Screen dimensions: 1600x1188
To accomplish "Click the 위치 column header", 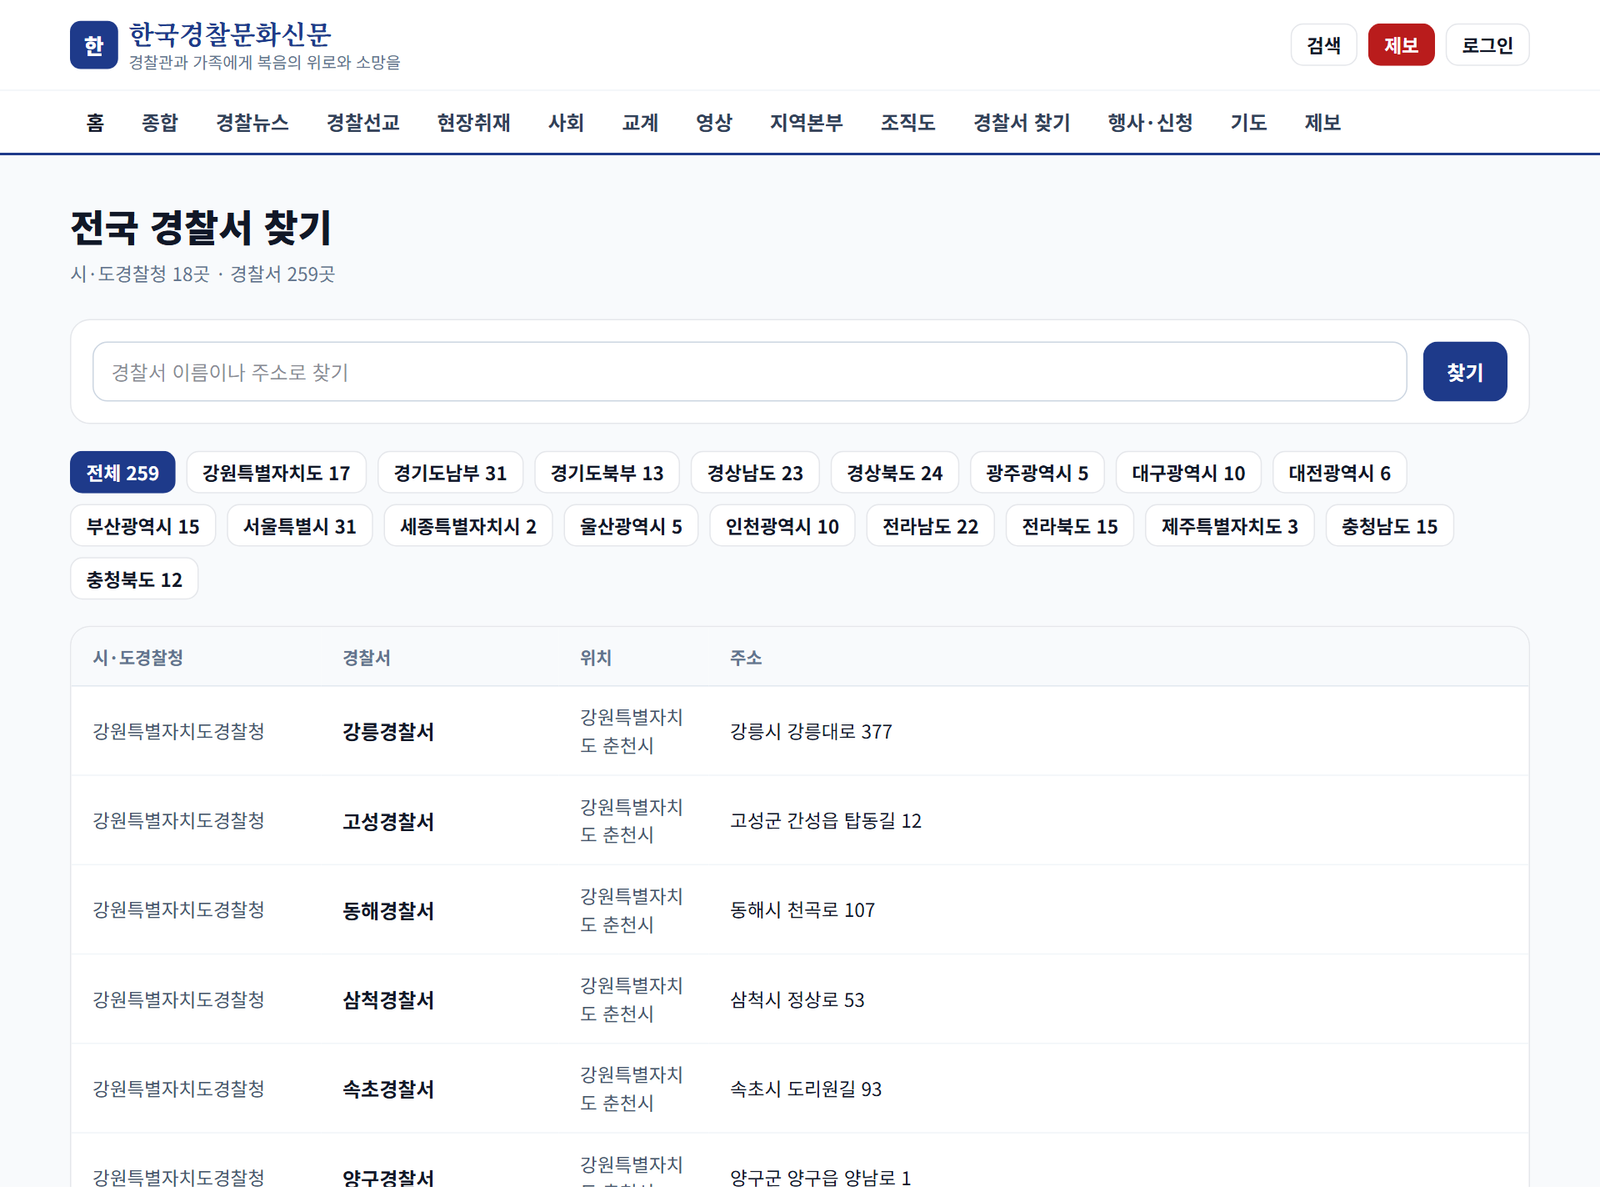I will (596, 657).
